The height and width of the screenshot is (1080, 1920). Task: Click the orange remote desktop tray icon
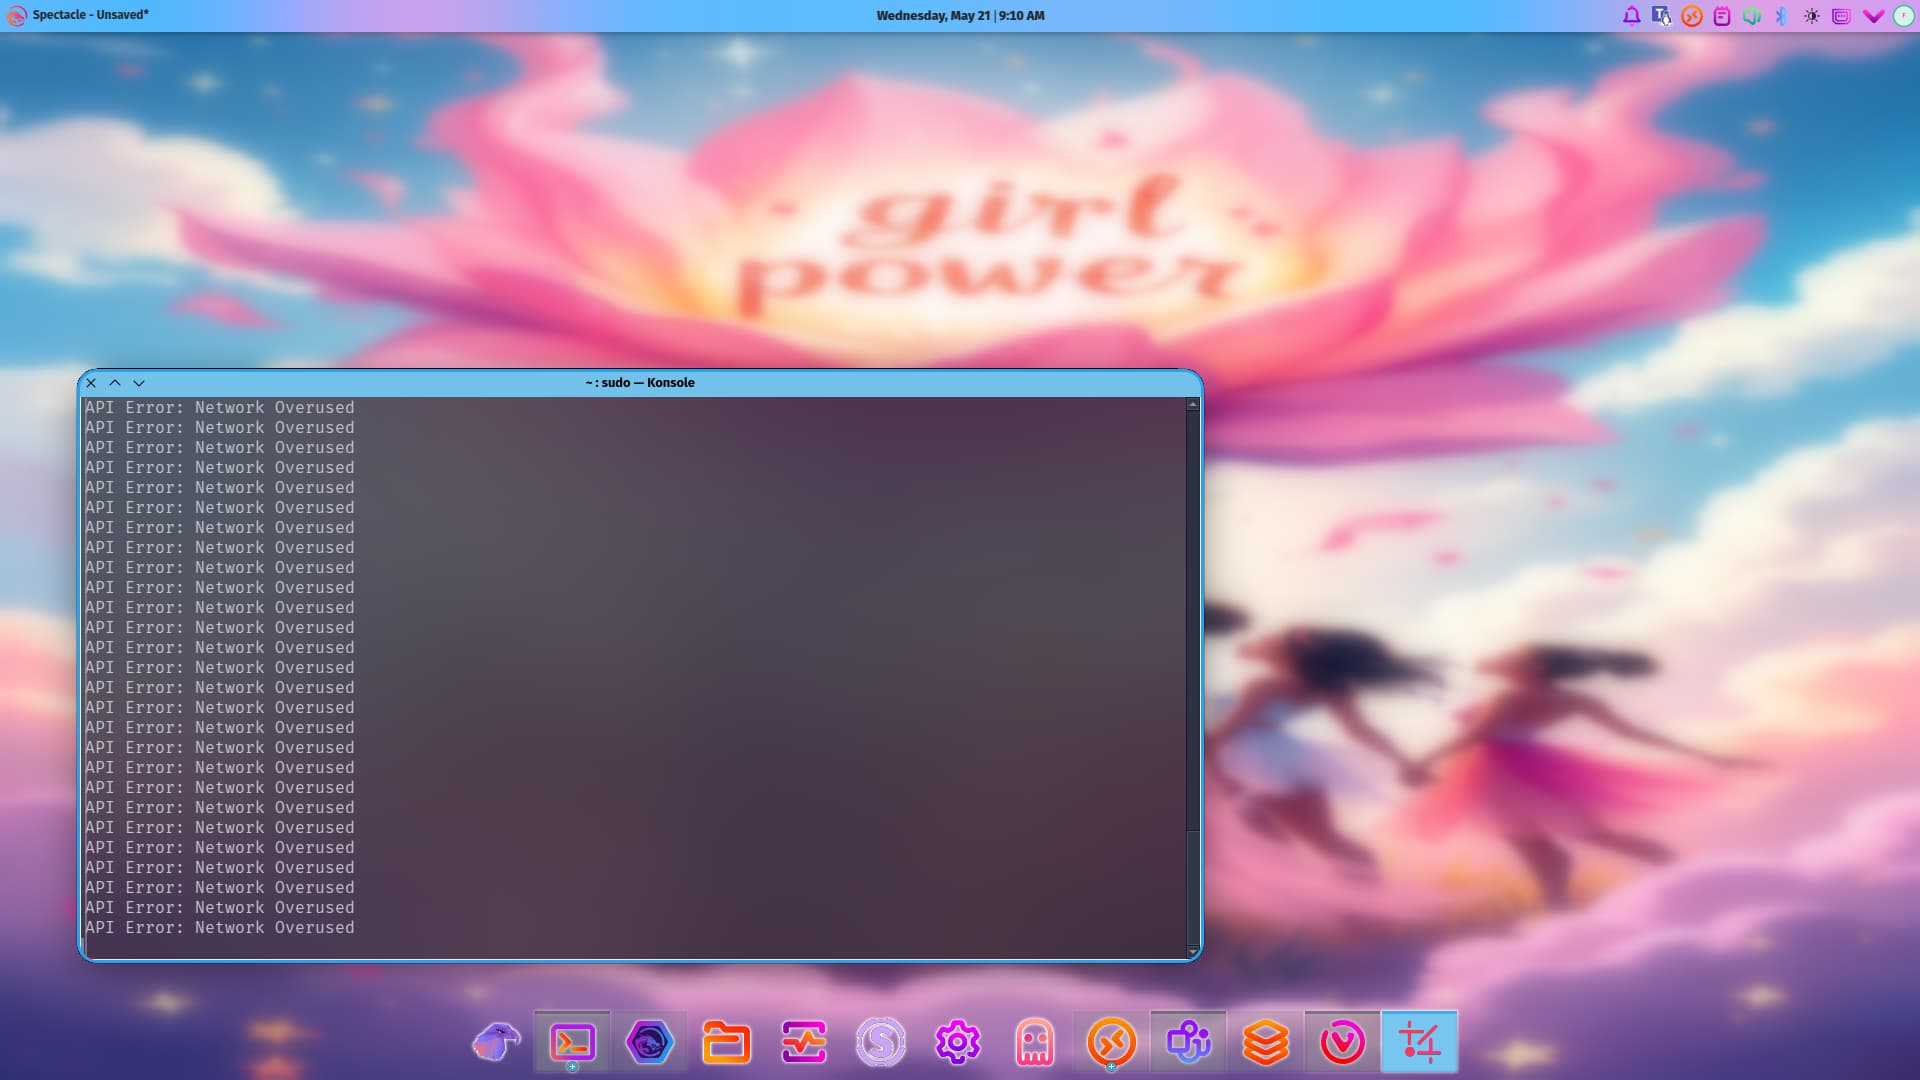tap(1691, 16)
